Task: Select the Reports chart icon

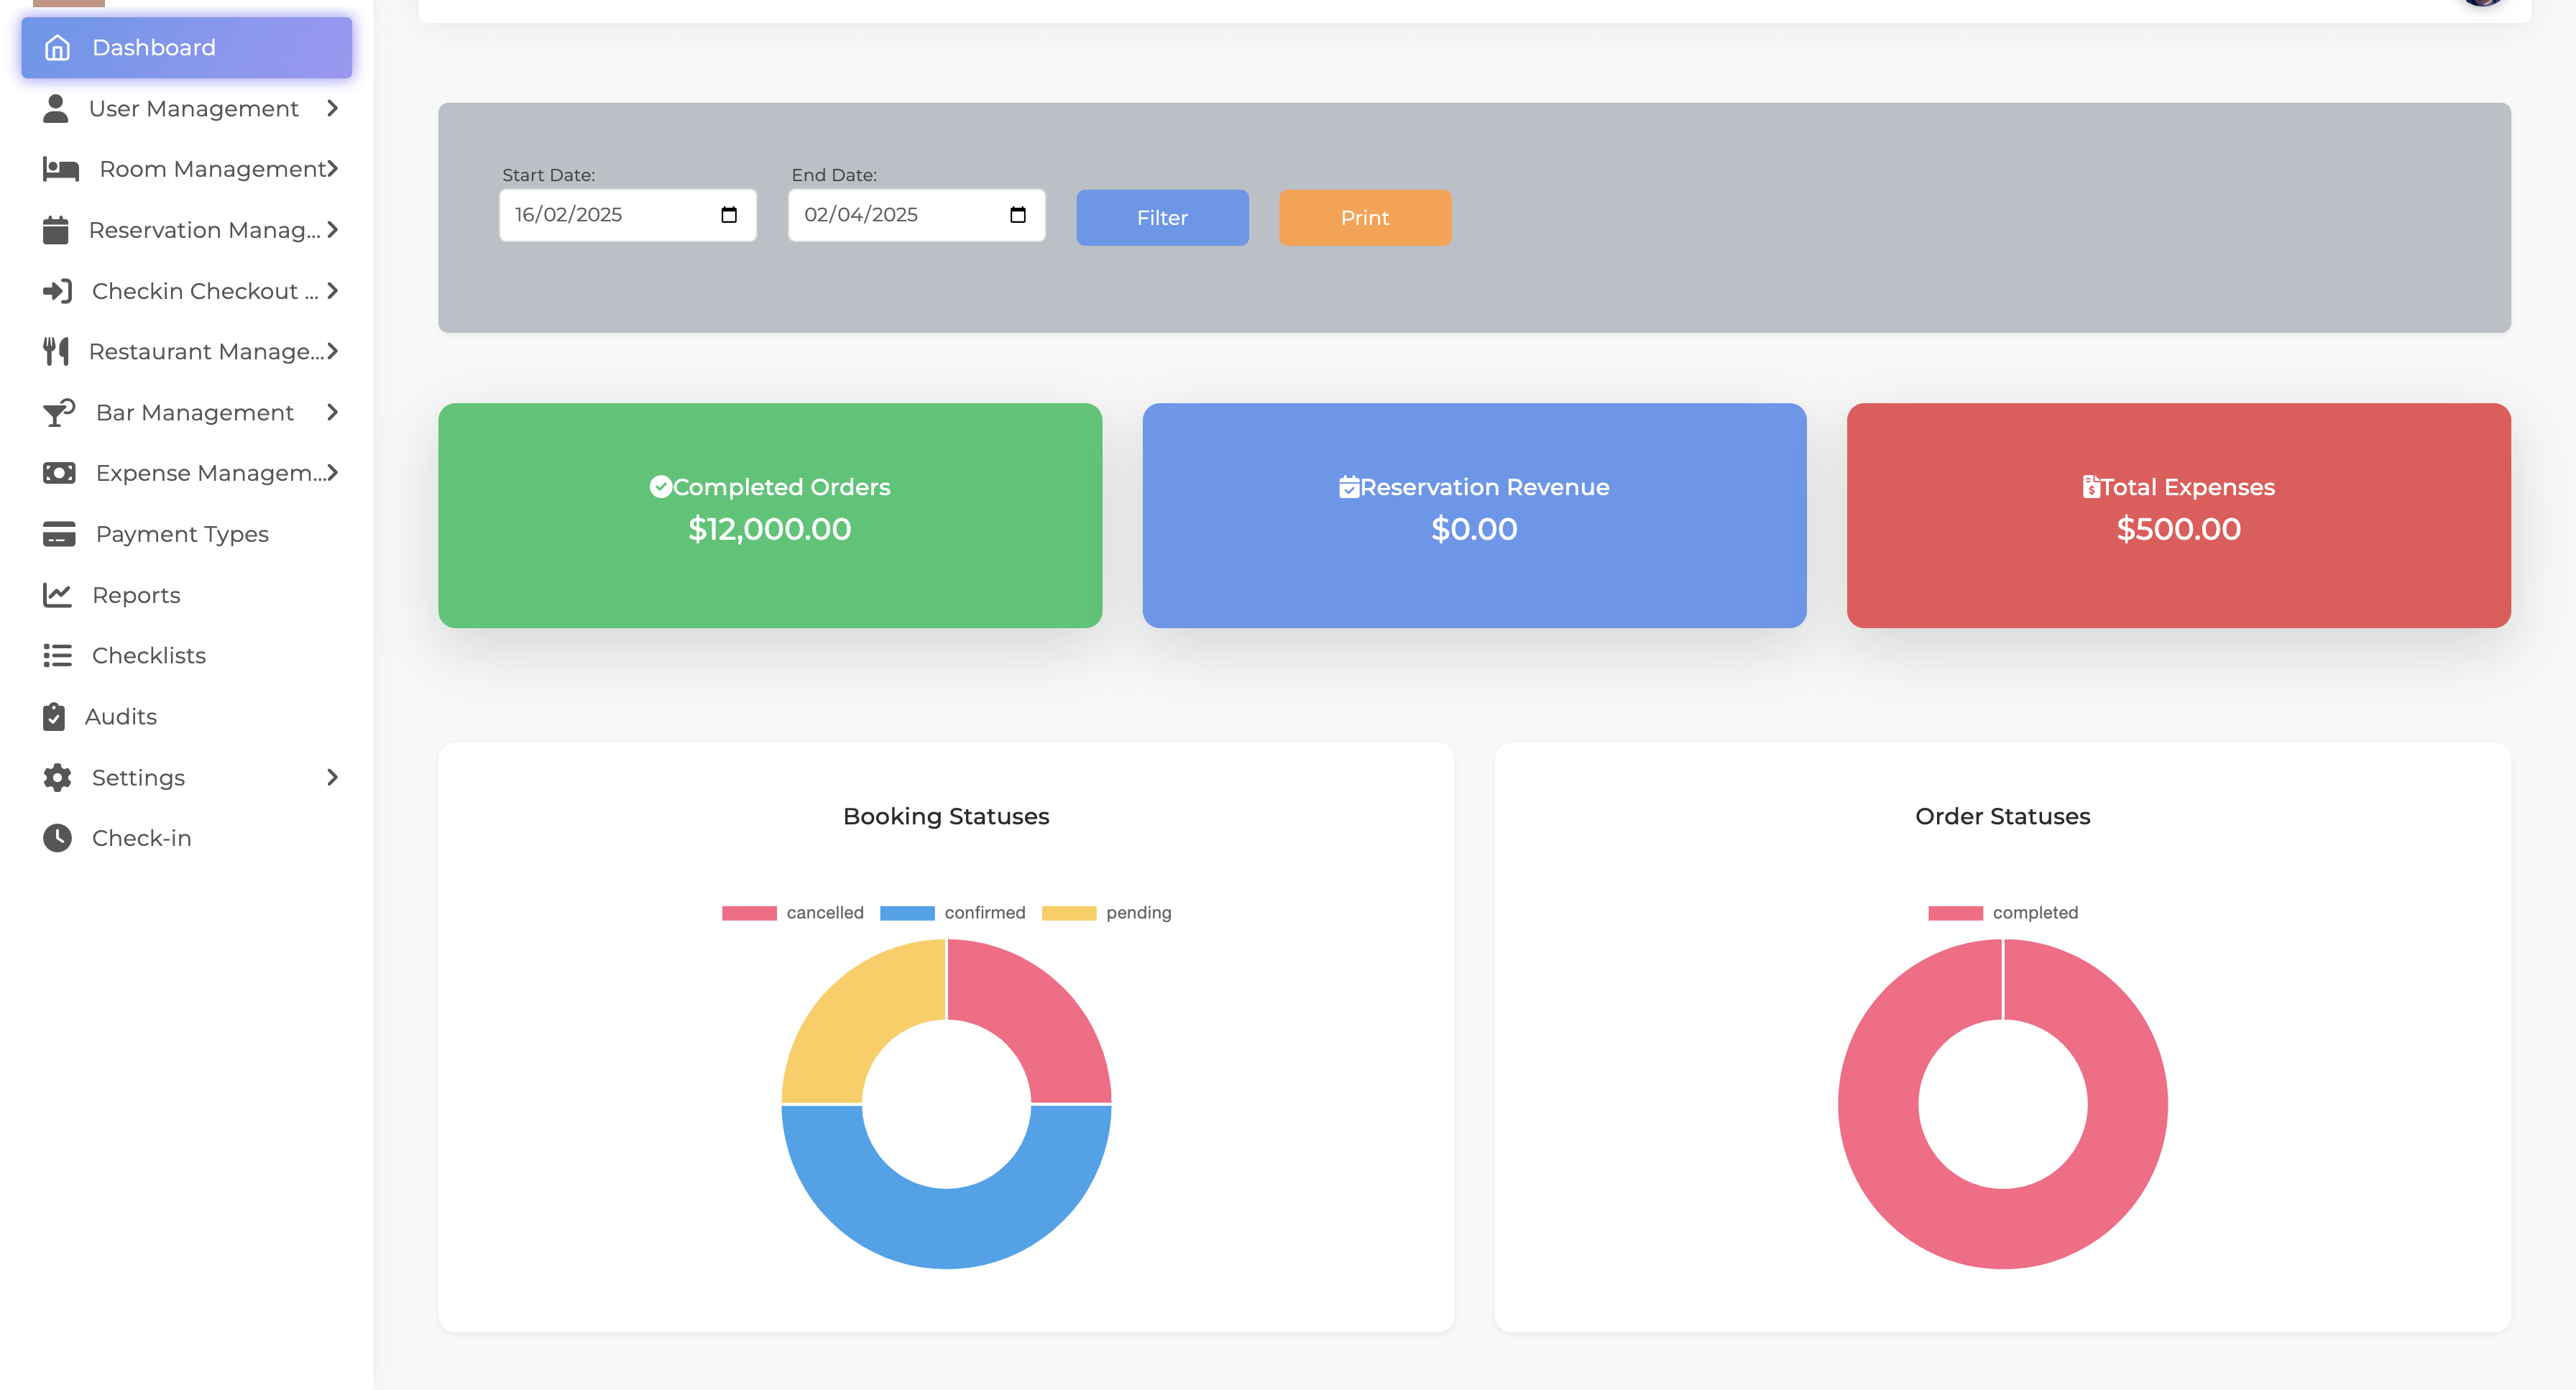Action: [x=57, y=594]
